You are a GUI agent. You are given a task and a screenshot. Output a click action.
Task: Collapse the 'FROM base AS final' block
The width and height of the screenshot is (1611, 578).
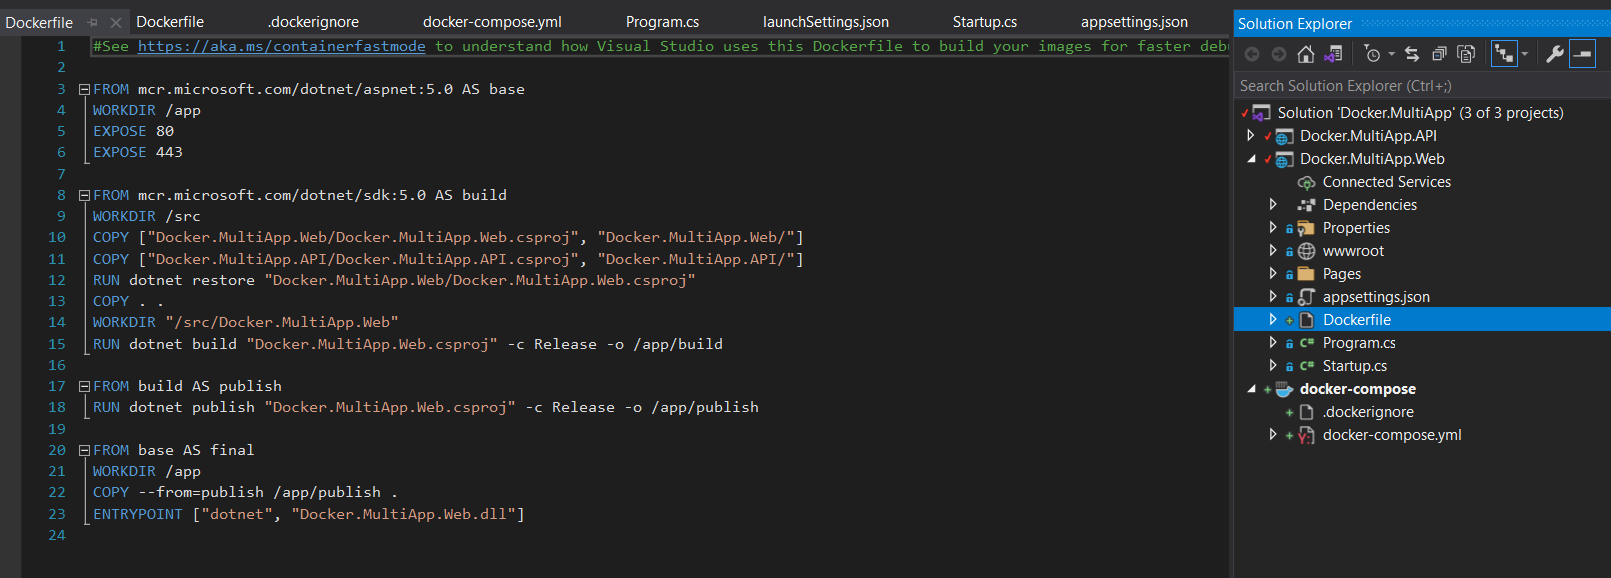(x=85, y=450)
